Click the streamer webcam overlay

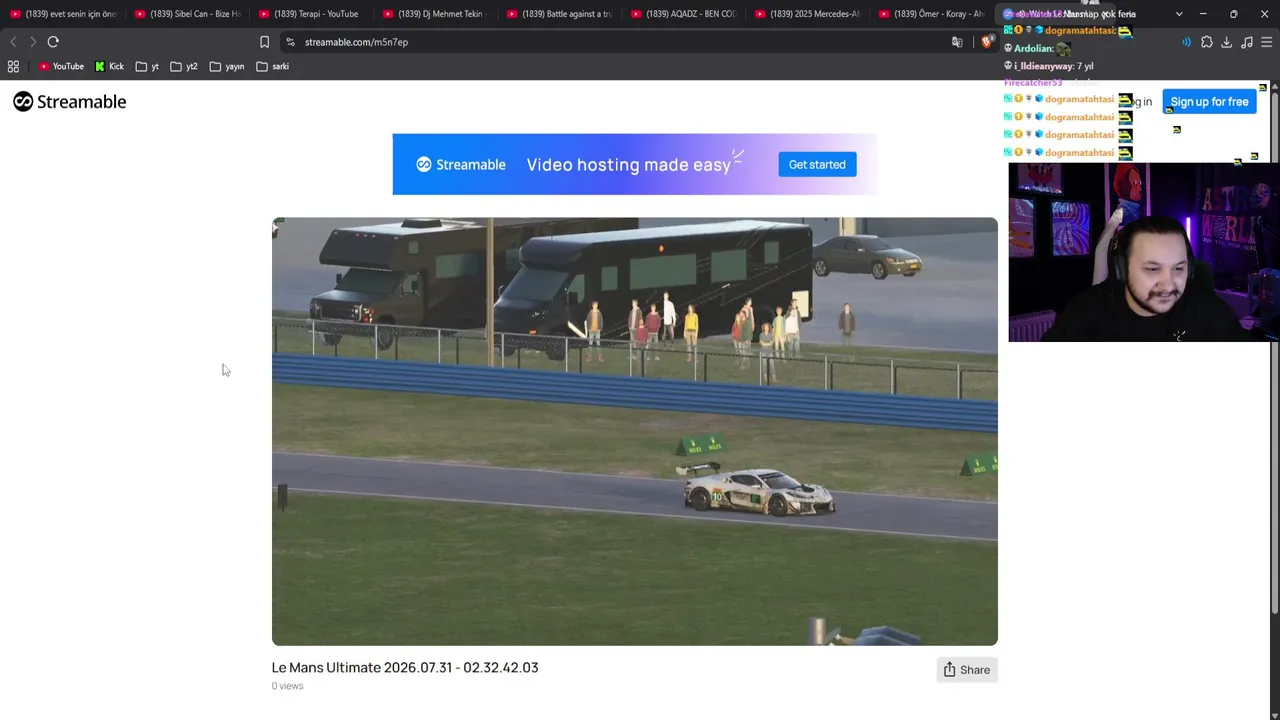coord(1144,252)
